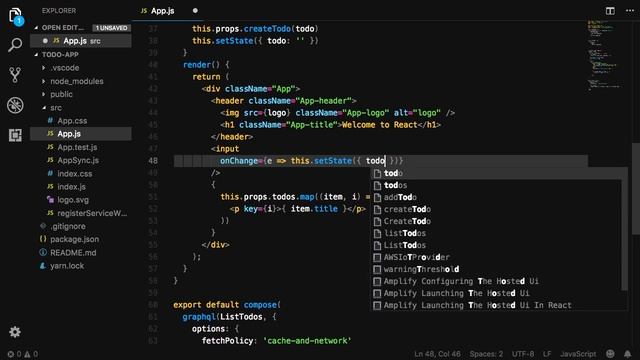Choose the 'AWSIoTProvider' suggestion
The height and width of the screenshot is (360, 640).
click(x=497, y=257)
